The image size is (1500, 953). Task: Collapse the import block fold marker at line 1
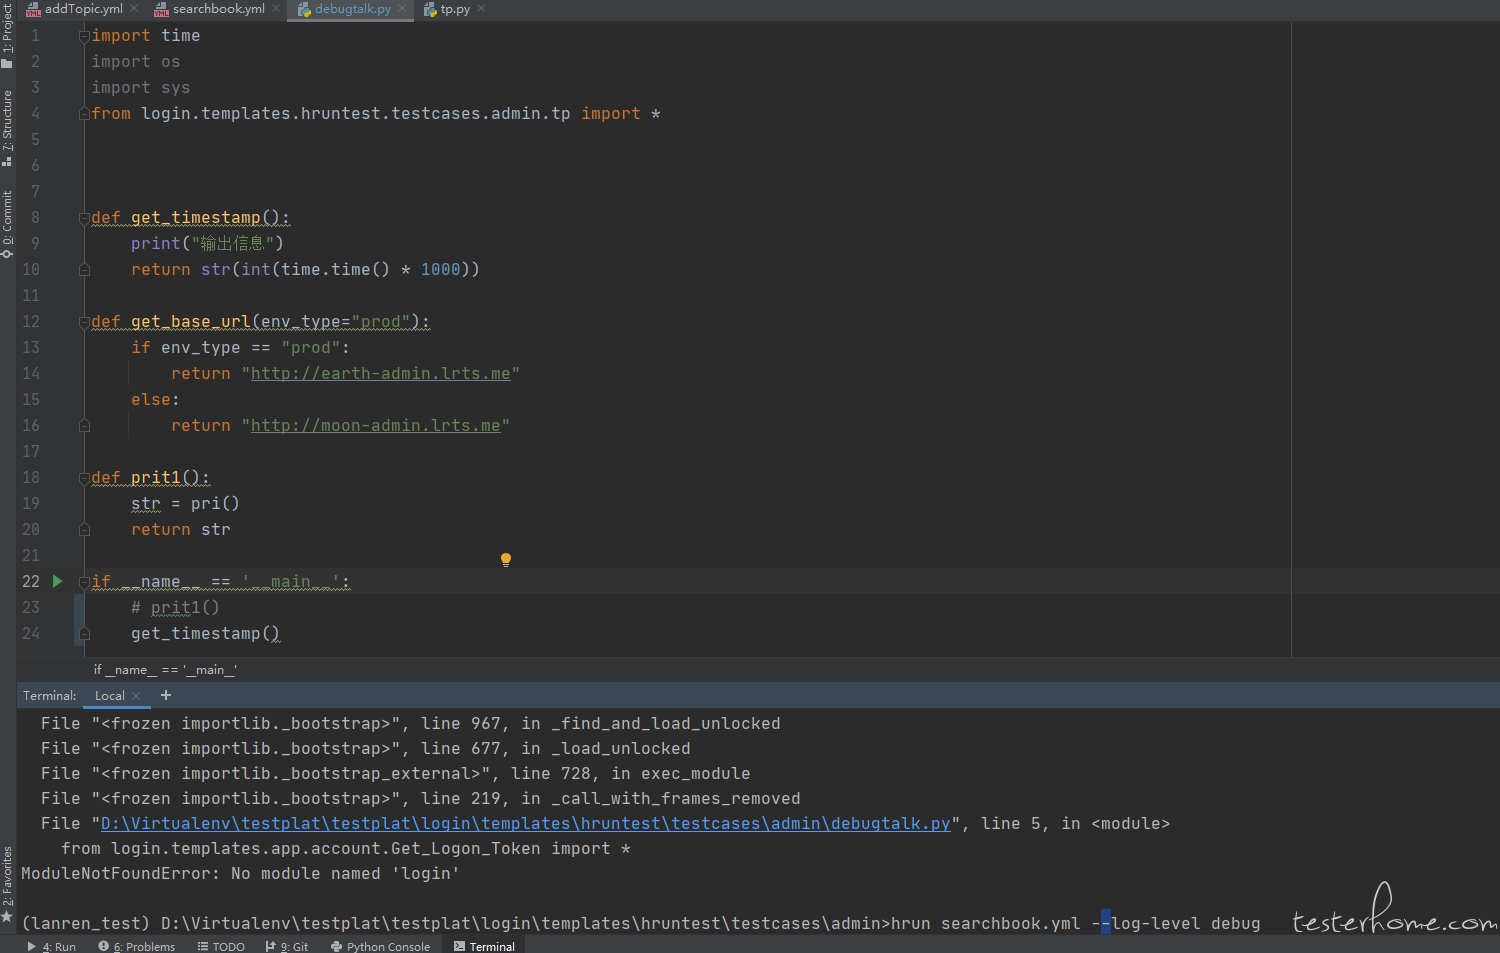point(84,36)
